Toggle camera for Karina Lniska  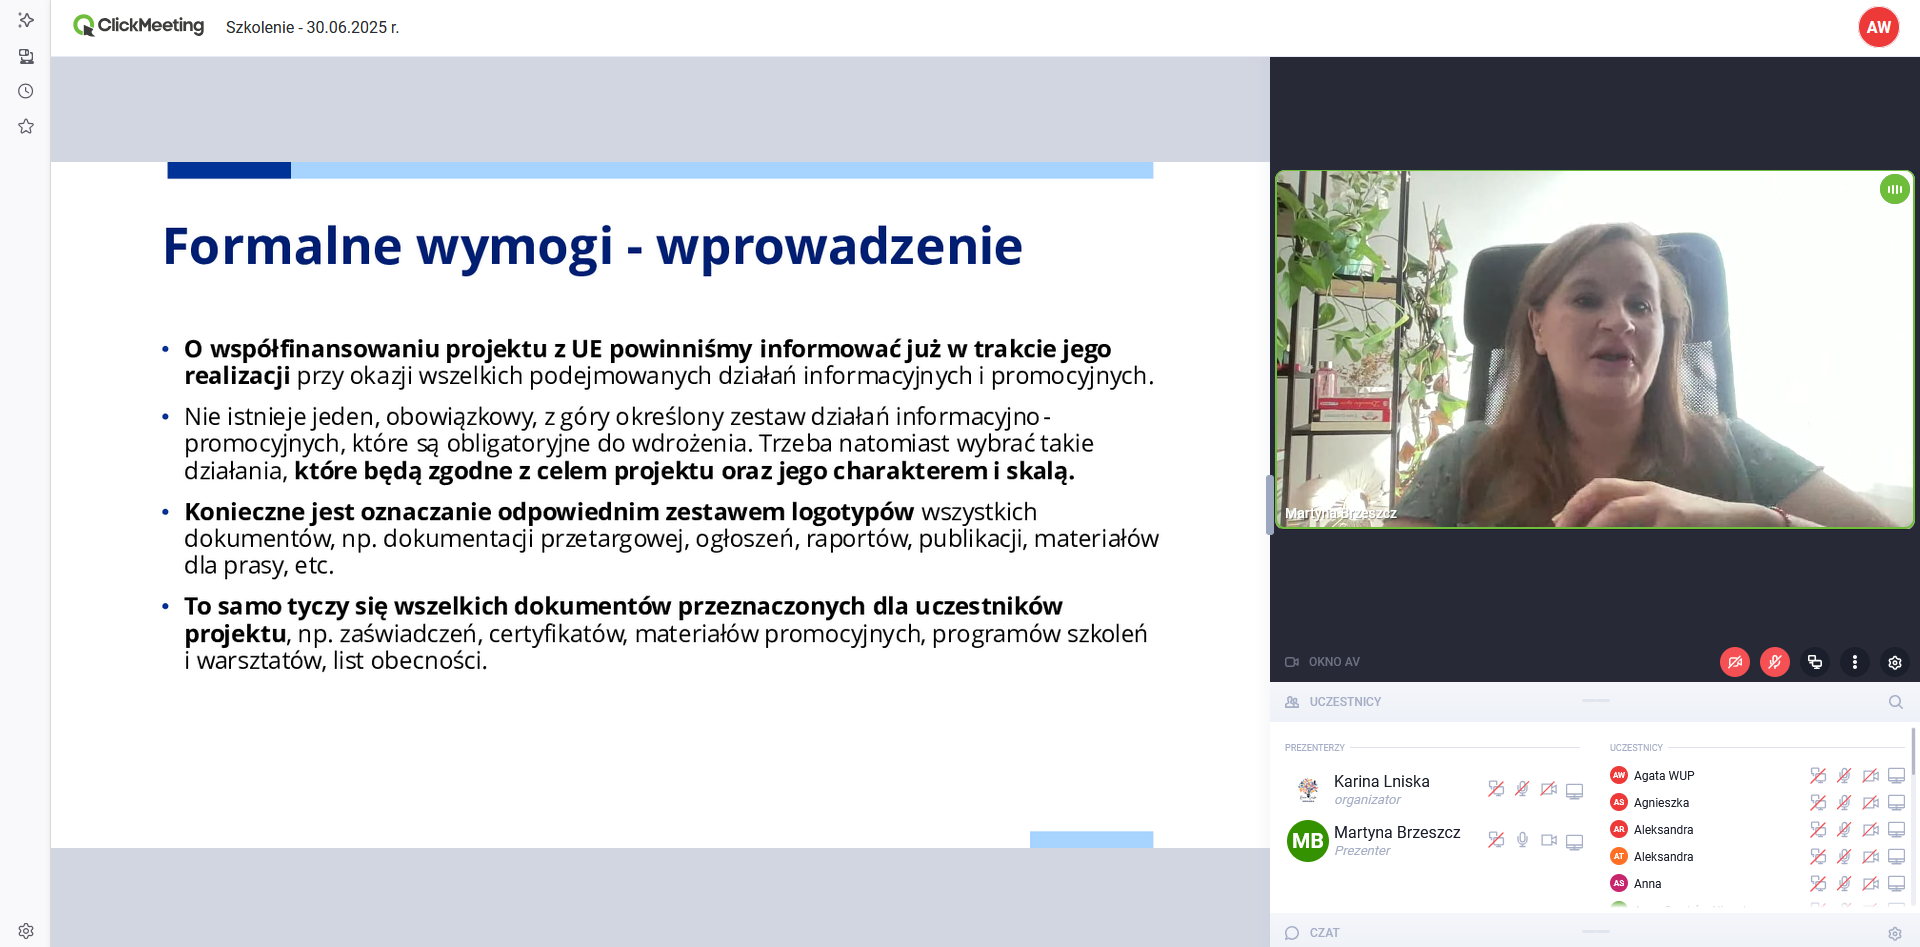(1548, 789)
